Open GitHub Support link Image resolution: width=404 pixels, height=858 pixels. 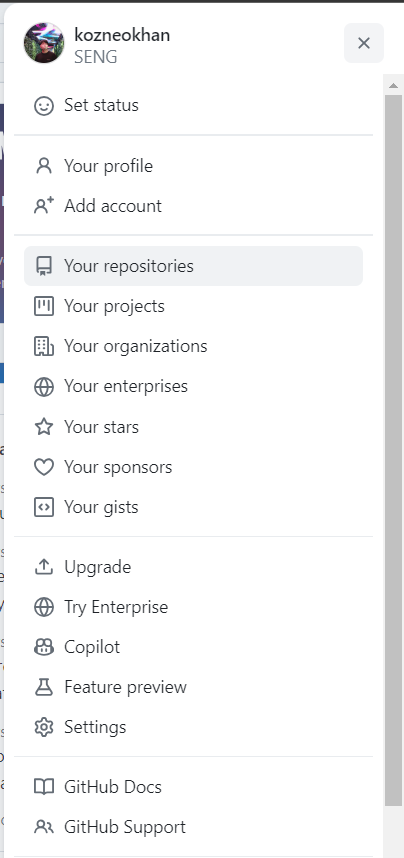[193, 827]
